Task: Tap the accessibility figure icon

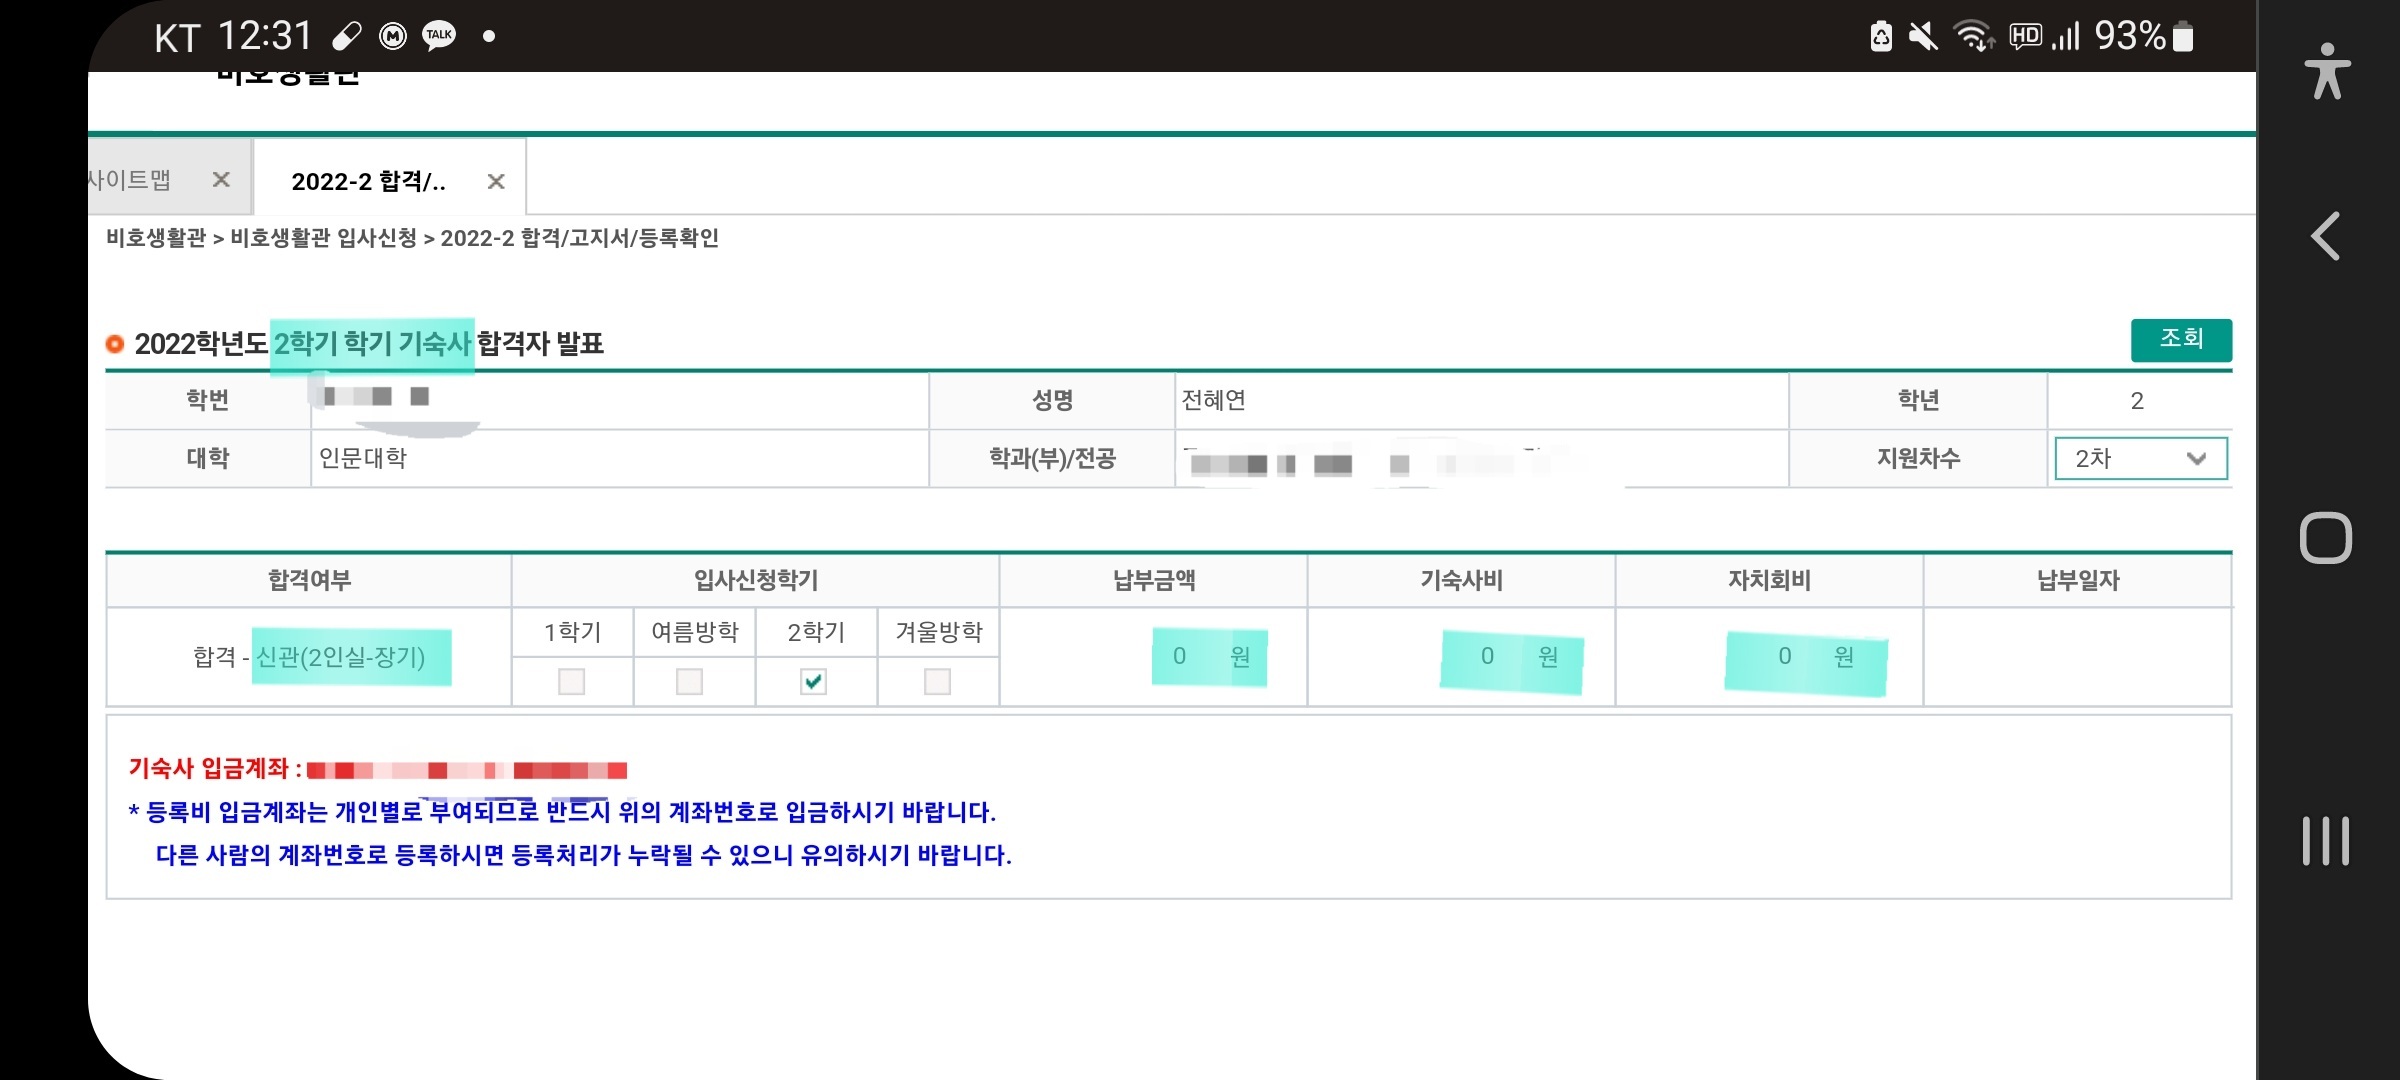Action: tap(2327, 71)
